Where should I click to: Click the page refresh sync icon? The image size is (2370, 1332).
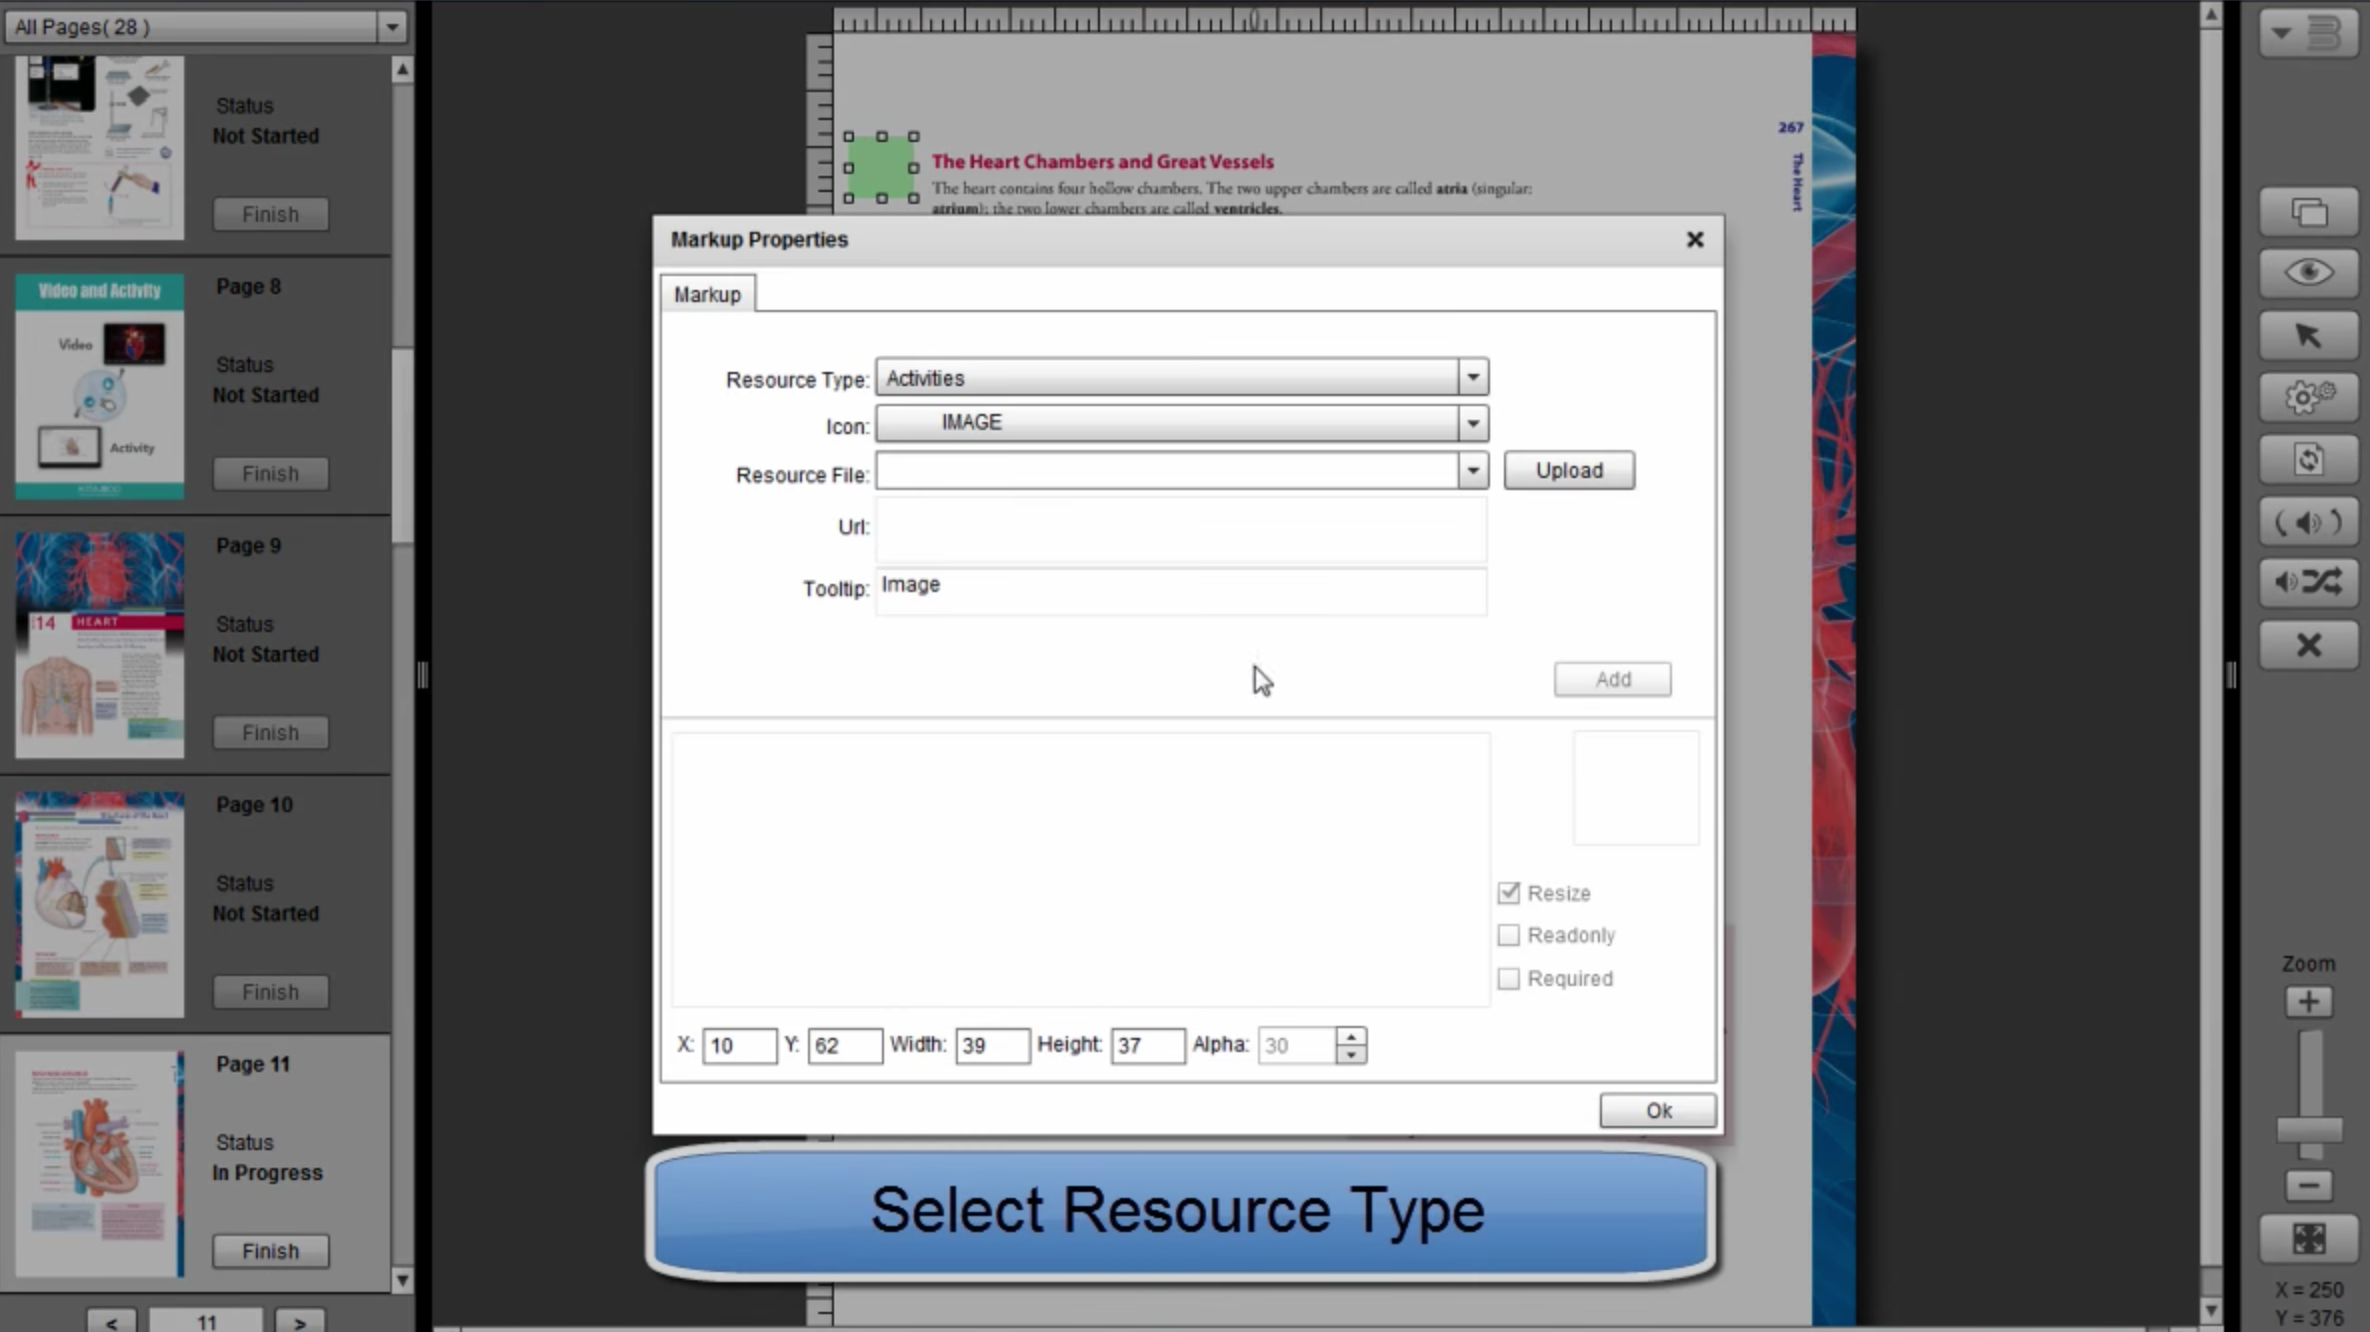tap(2308, 459)
